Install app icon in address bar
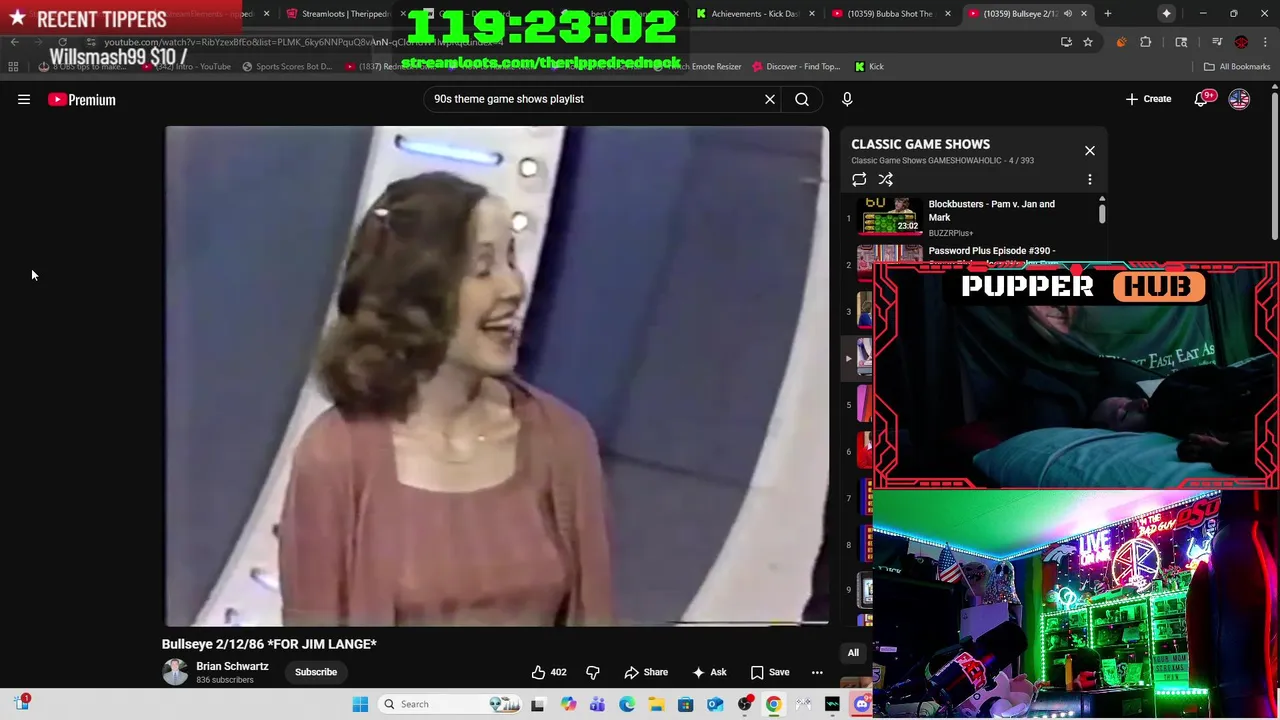This screenshot has width=1280, height=720. tap(1066, 42)
